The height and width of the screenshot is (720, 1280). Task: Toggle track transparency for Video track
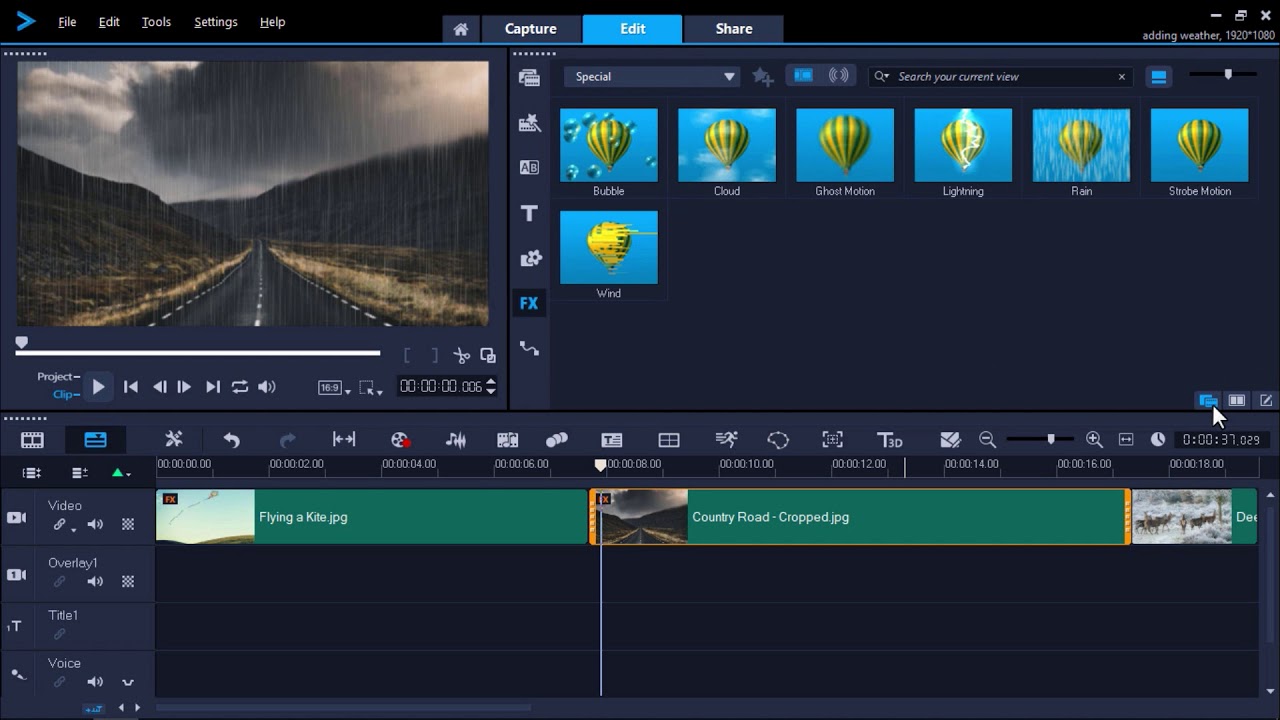point(128,524)
